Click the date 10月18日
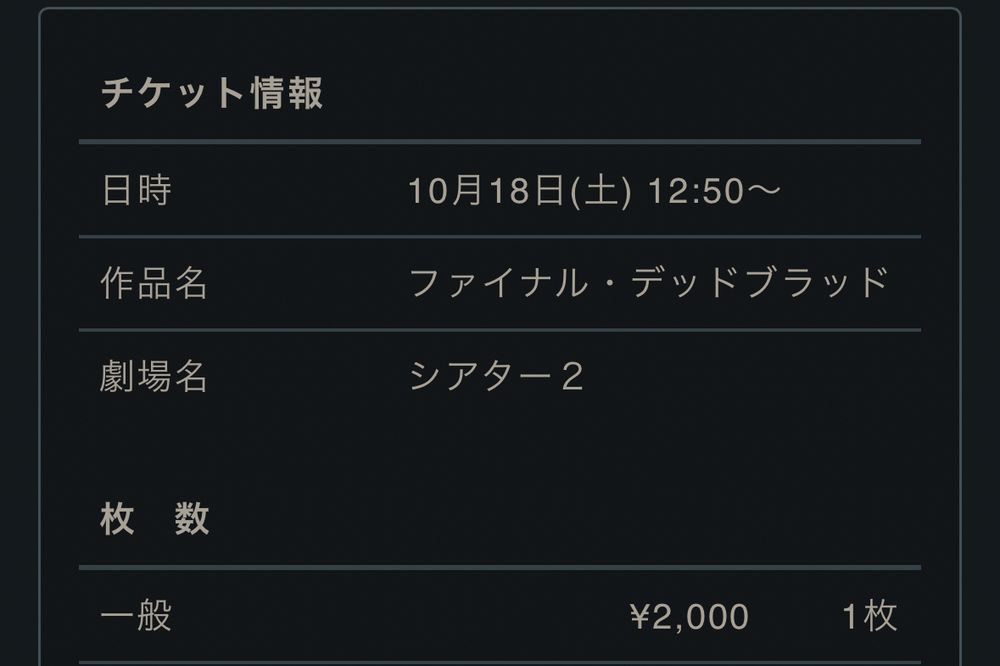Viewport: 1000px width, 666px height. pyautogui.click(x=486, y=190)
